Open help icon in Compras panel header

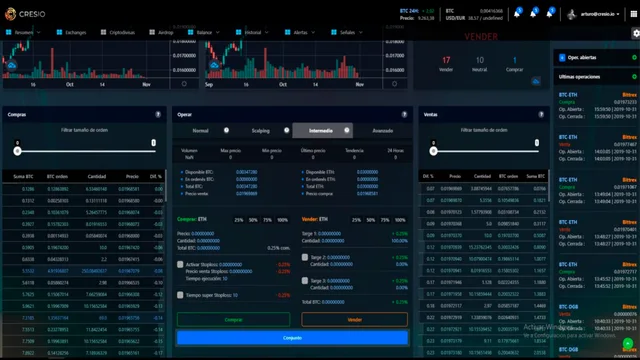tap(158, 114)
